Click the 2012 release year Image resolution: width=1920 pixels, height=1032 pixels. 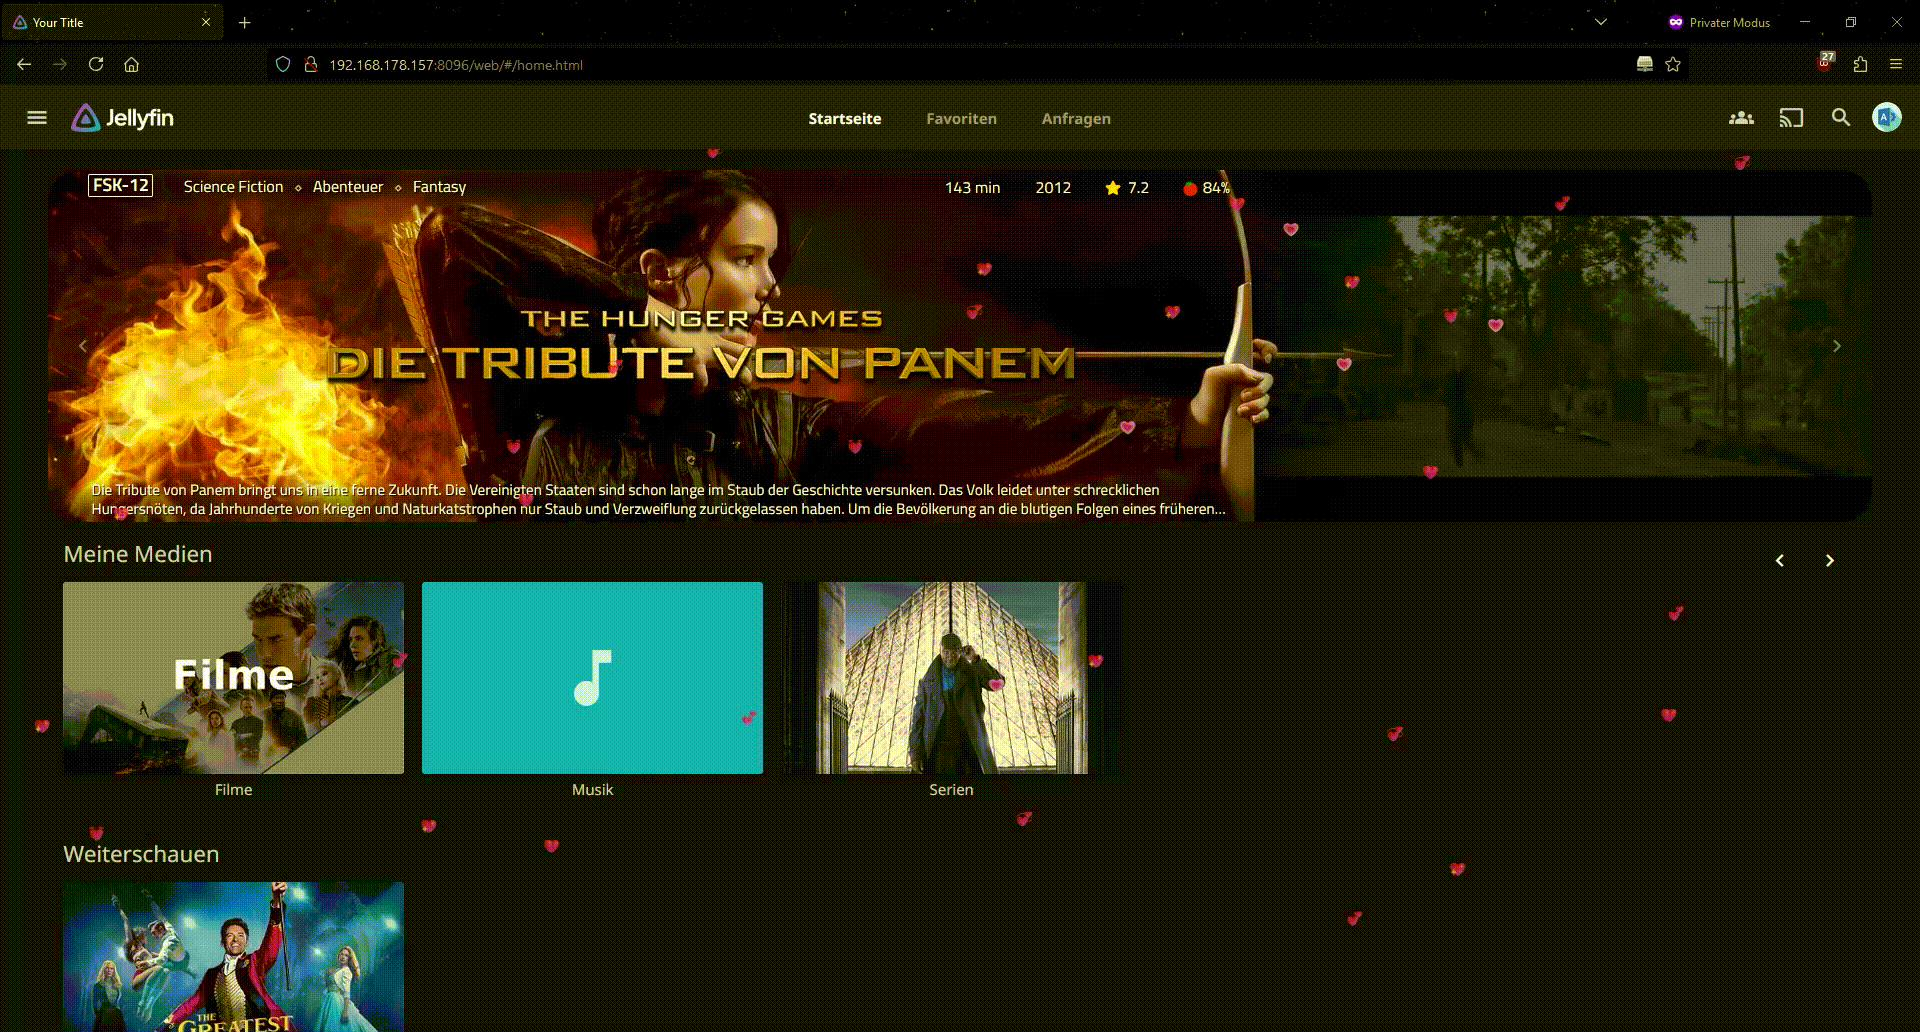click(x=1053, y=188)
